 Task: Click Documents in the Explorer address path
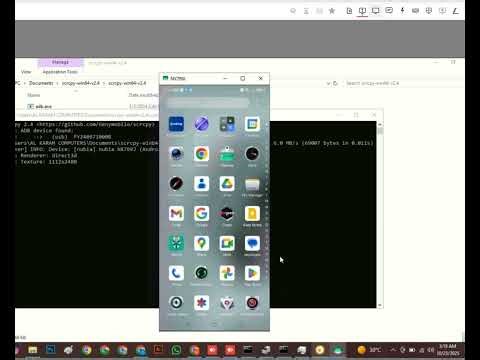coord(41,83)
